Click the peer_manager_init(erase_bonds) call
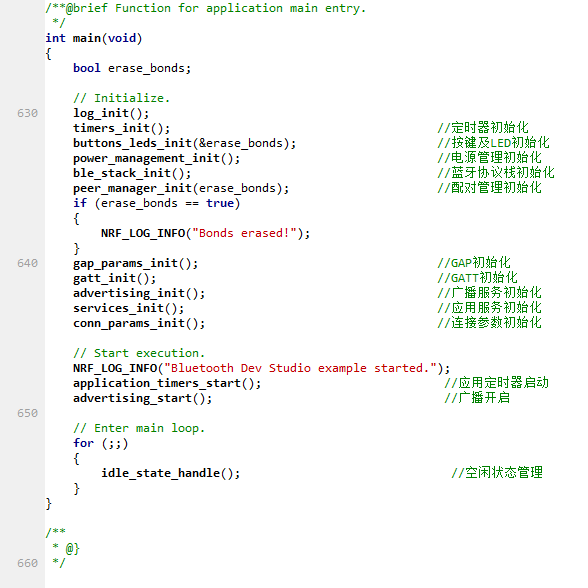 181,188
